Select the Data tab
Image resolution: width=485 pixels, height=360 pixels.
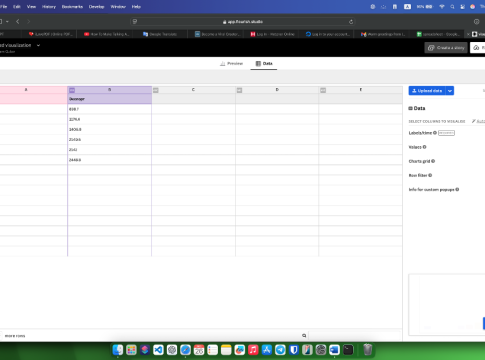pyautogui.click(x=264, y=63)
